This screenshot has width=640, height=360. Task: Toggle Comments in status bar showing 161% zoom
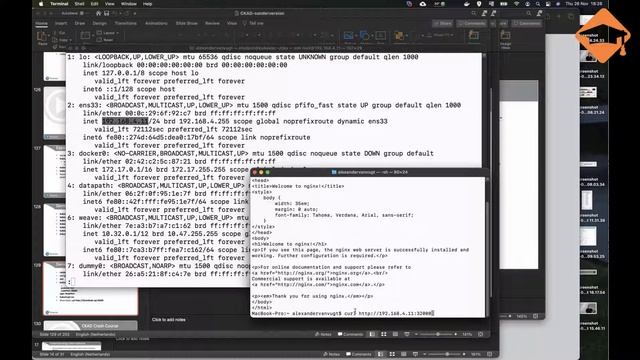[x=359, y=354]
